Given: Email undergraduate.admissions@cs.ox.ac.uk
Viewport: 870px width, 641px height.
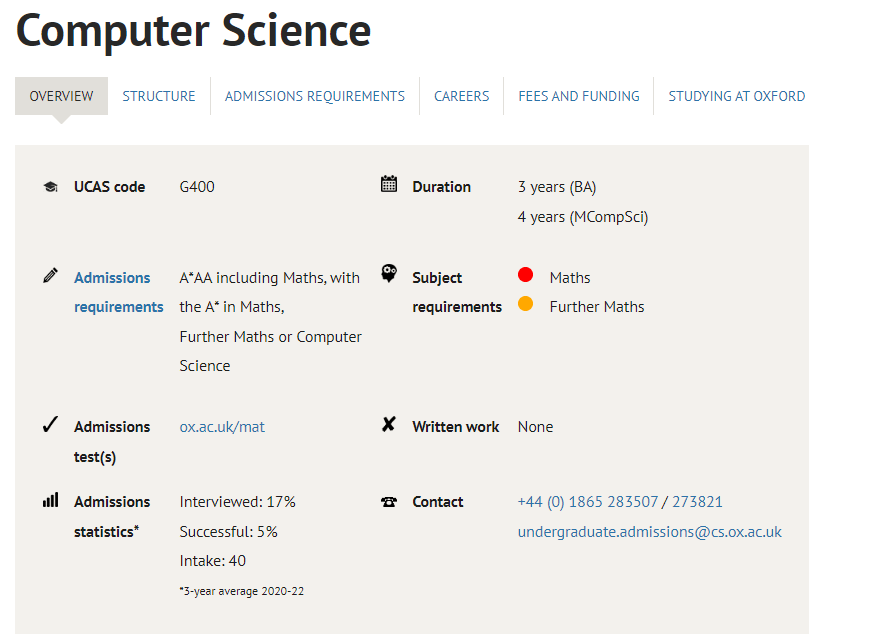Looking at the screenshot, I should coord(650,532).
